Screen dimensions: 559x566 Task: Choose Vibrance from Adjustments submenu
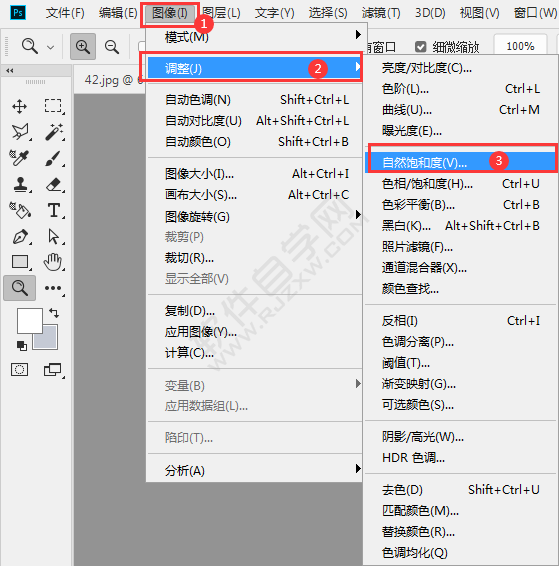pyautogui.click(x=460, y=162)
